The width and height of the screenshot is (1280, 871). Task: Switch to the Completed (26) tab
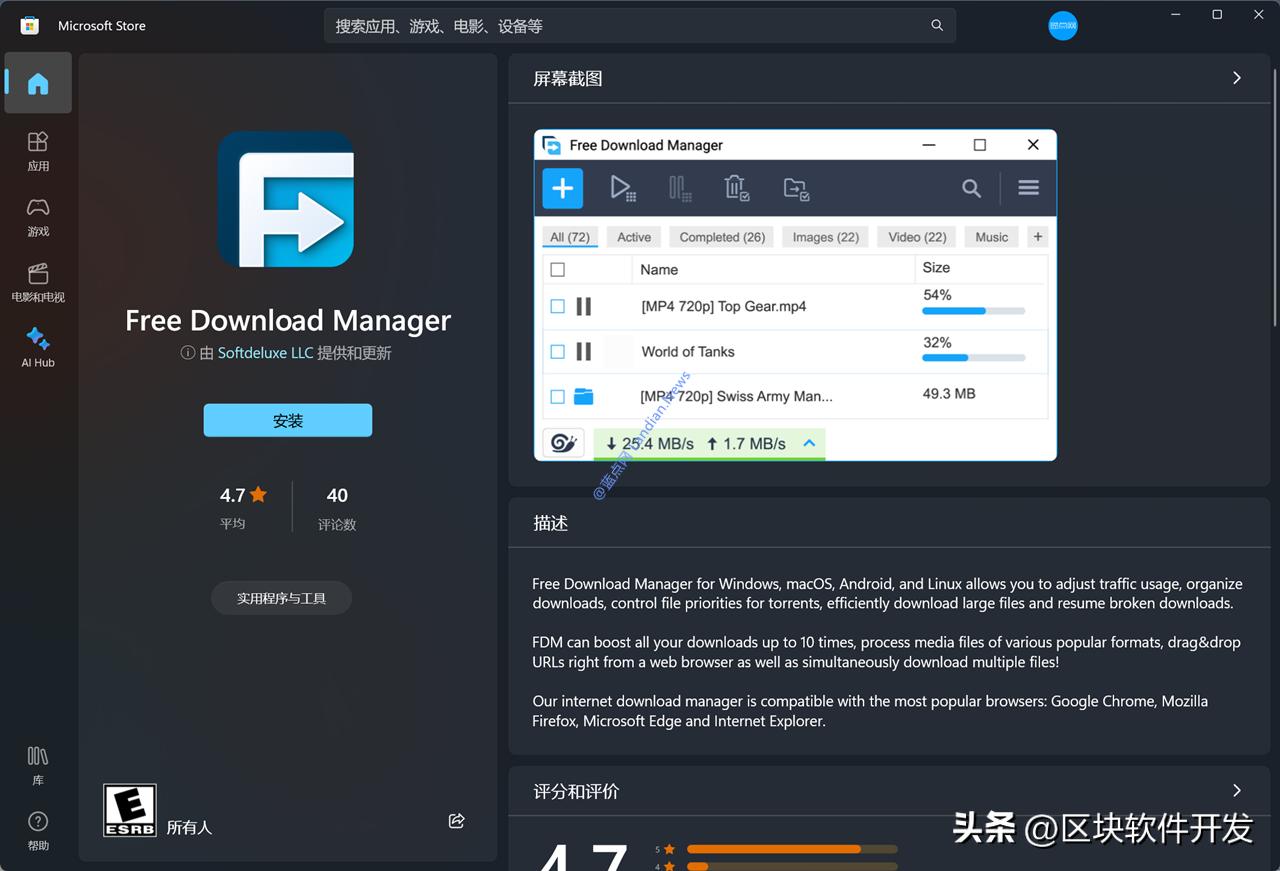click(x=720, y=236)
